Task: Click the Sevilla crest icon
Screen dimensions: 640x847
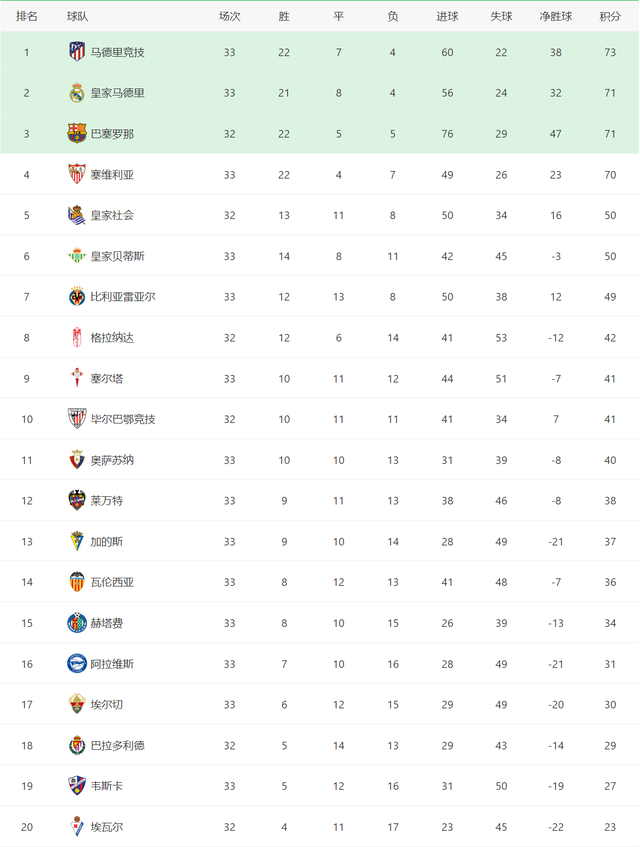Action: pos(77,174)
